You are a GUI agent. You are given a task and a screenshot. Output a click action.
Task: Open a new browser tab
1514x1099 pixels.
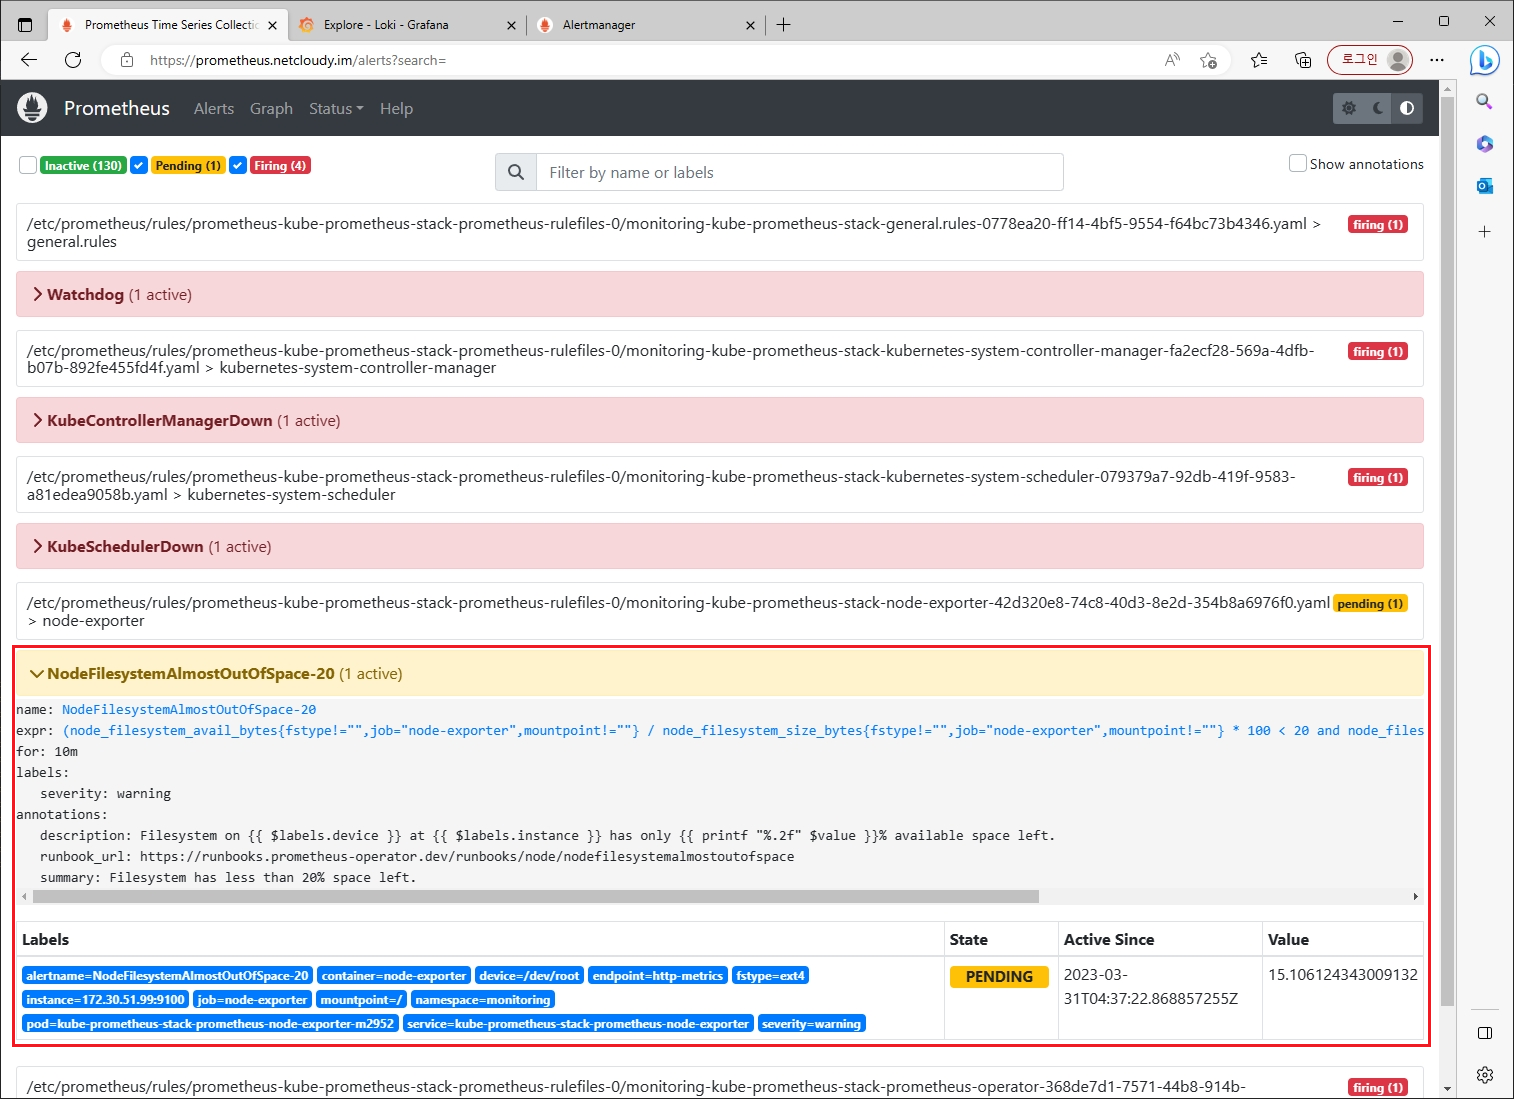[784, 24]
